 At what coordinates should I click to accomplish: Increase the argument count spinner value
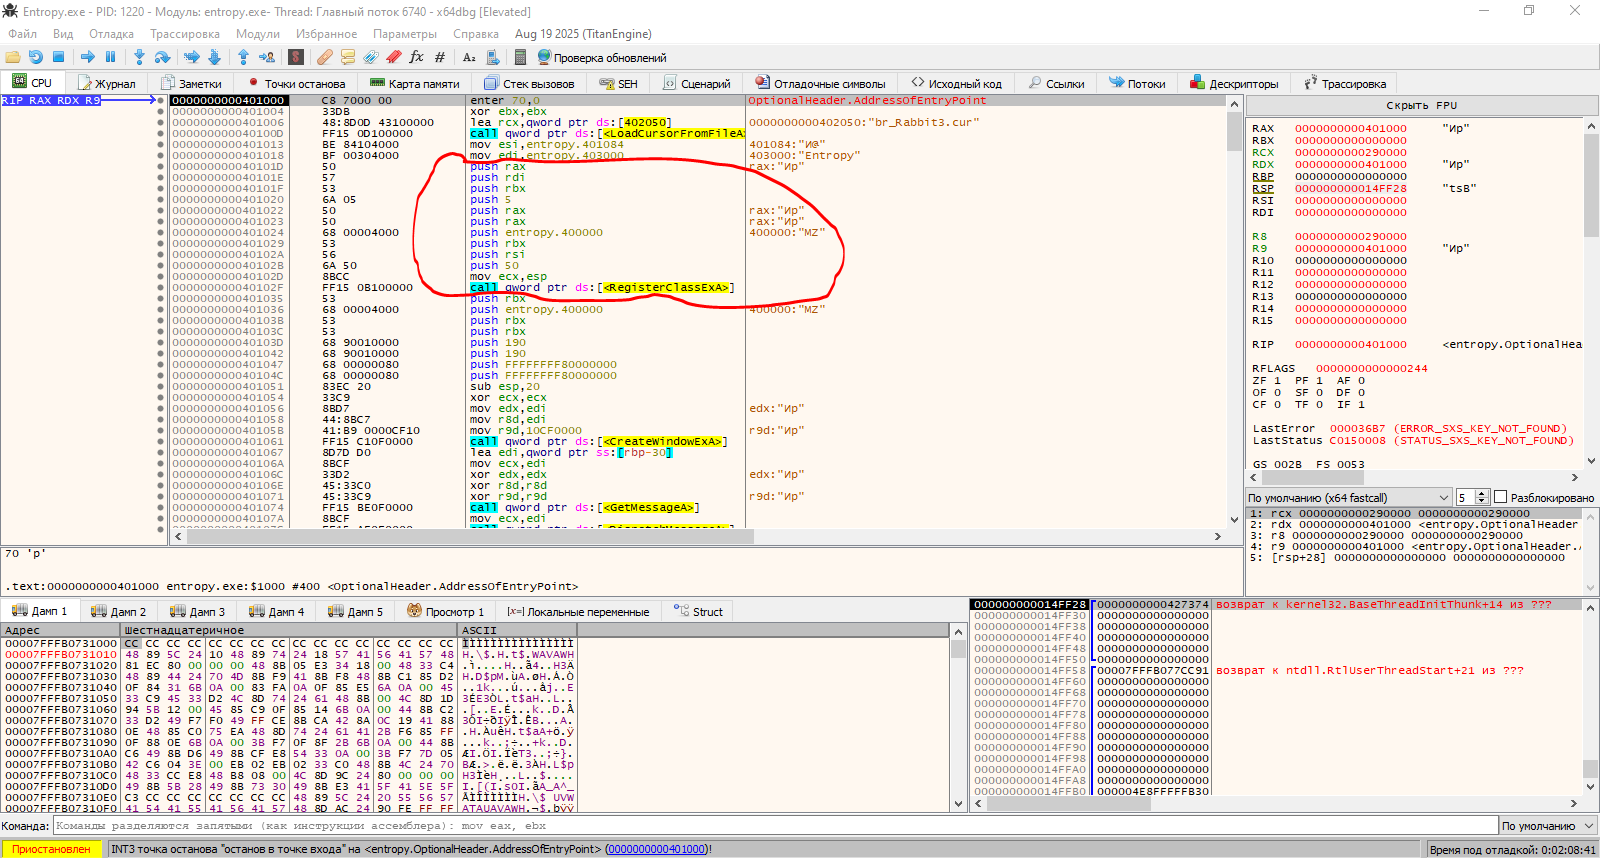tap(1482, 494)
